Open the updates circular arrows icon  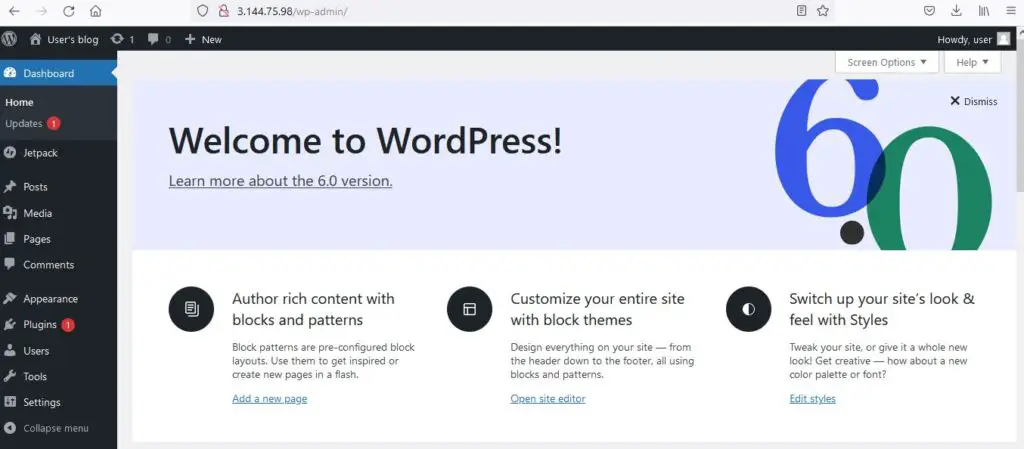click(x=117, y=39)
